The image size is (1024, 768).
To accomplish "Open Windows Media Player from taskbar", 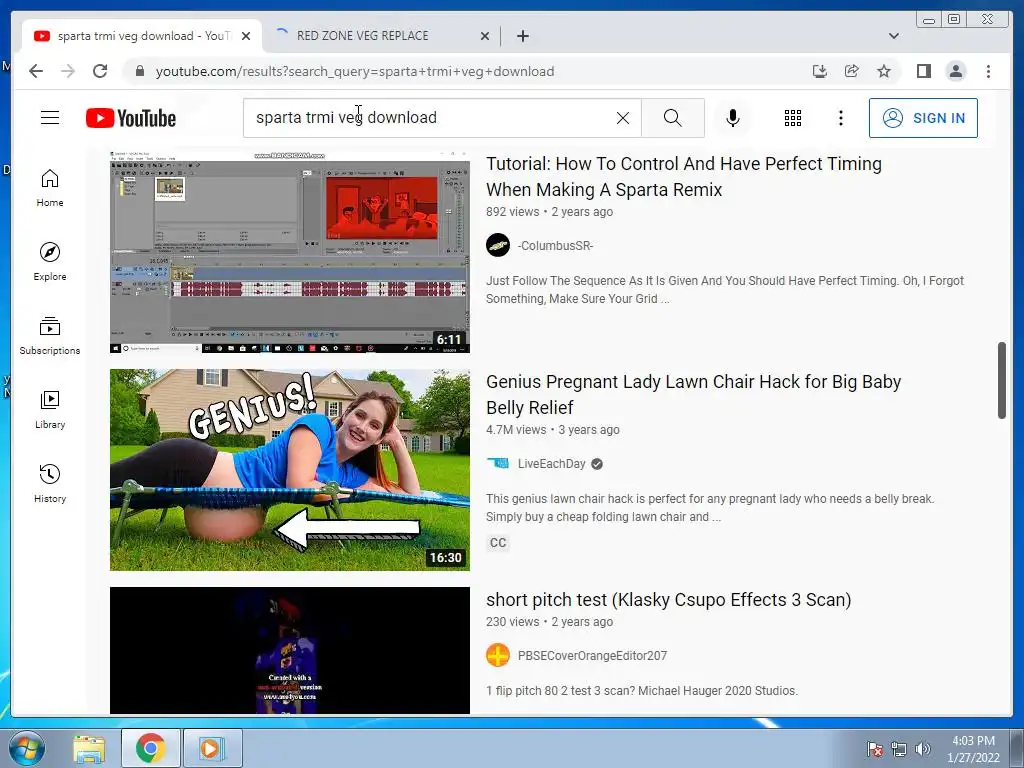I will click(212, 748).
